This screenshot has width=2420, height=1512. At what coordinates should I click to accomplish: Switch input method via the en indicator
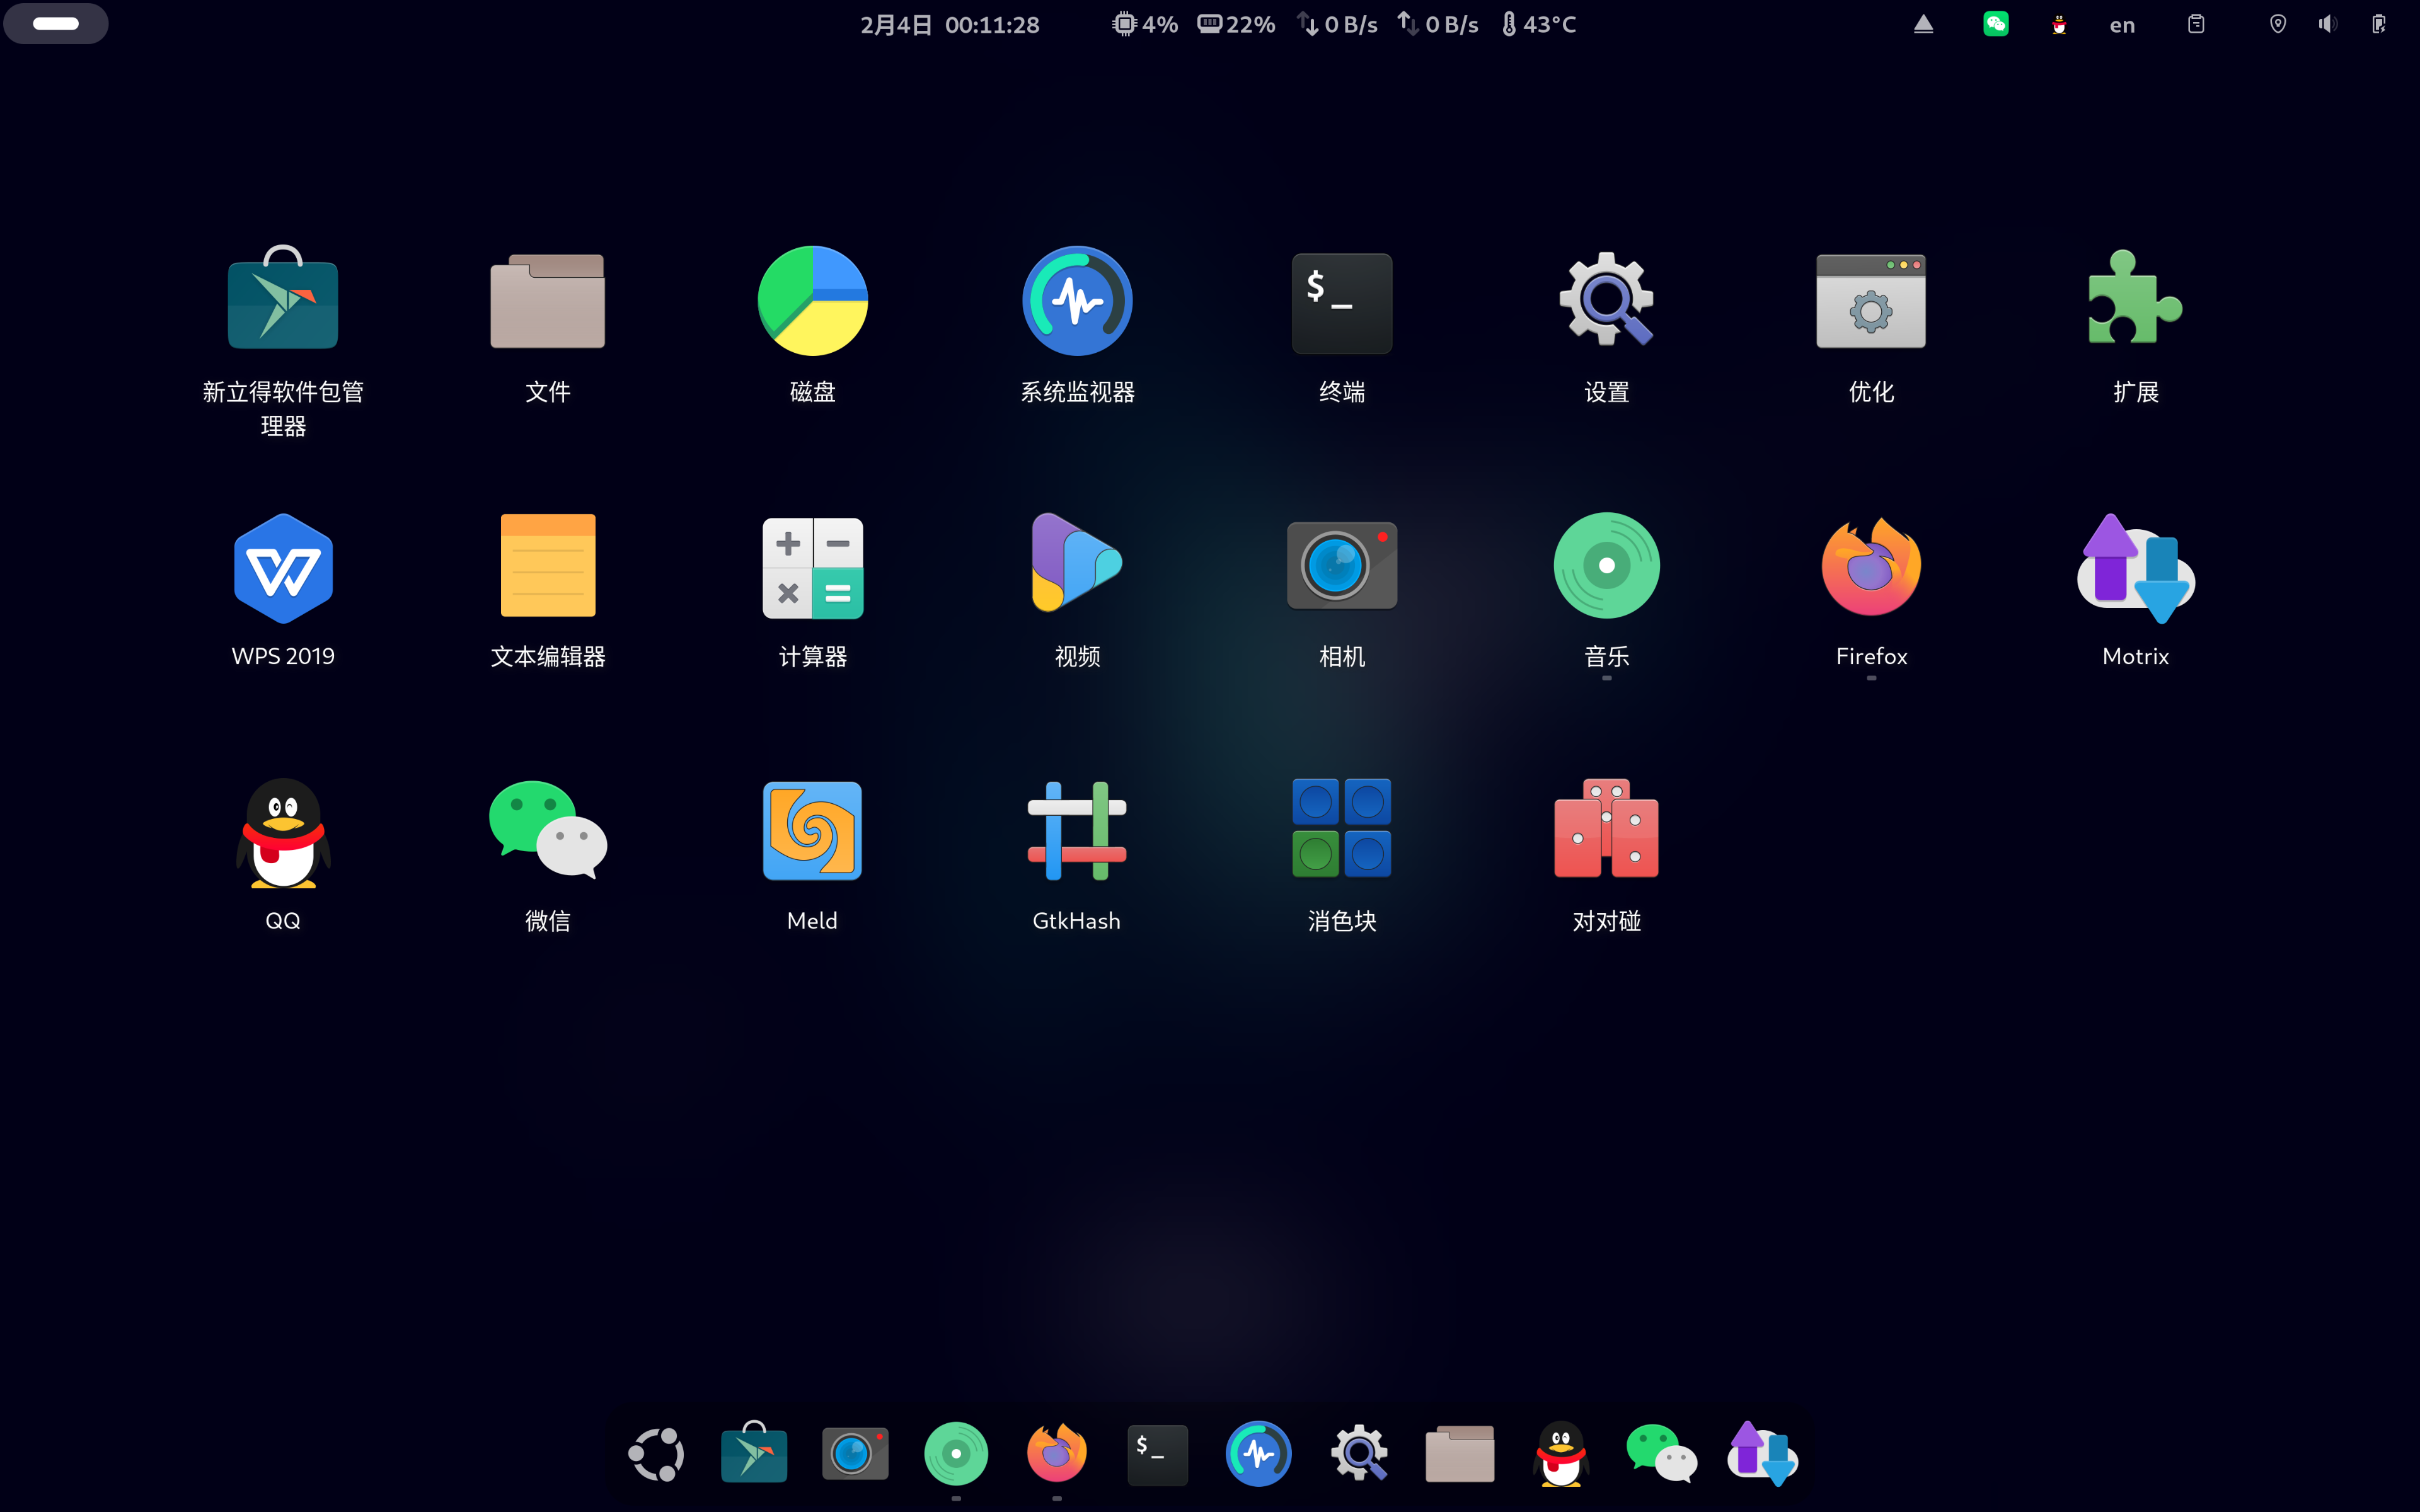(2122, 23)
